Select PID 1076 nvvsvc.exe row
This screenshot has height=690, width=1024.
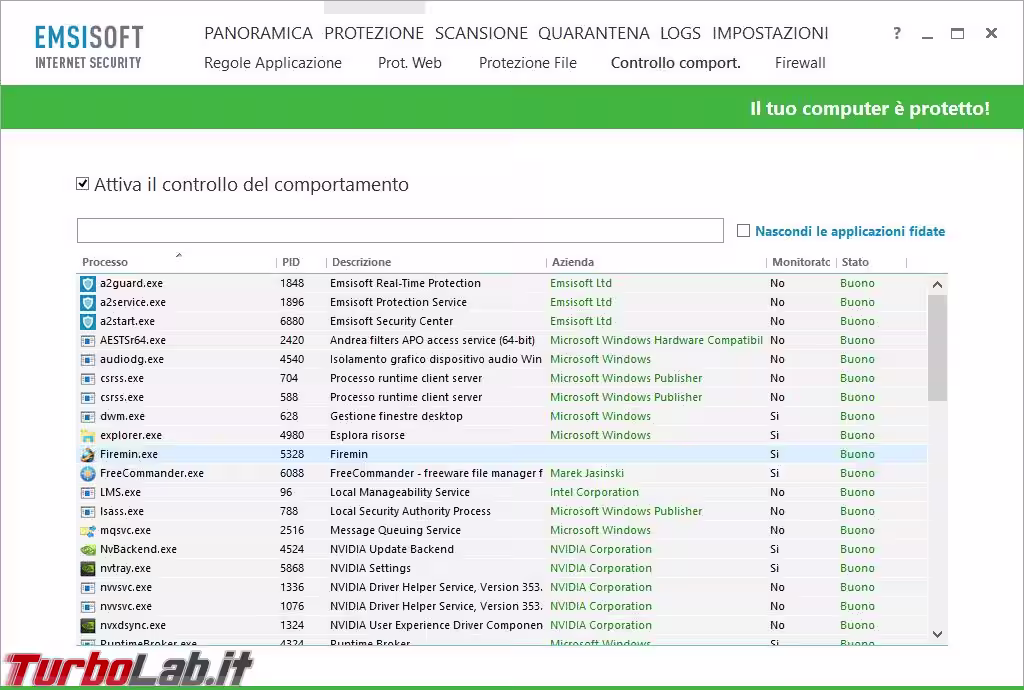pyautogui.click(x=502, y=606)
